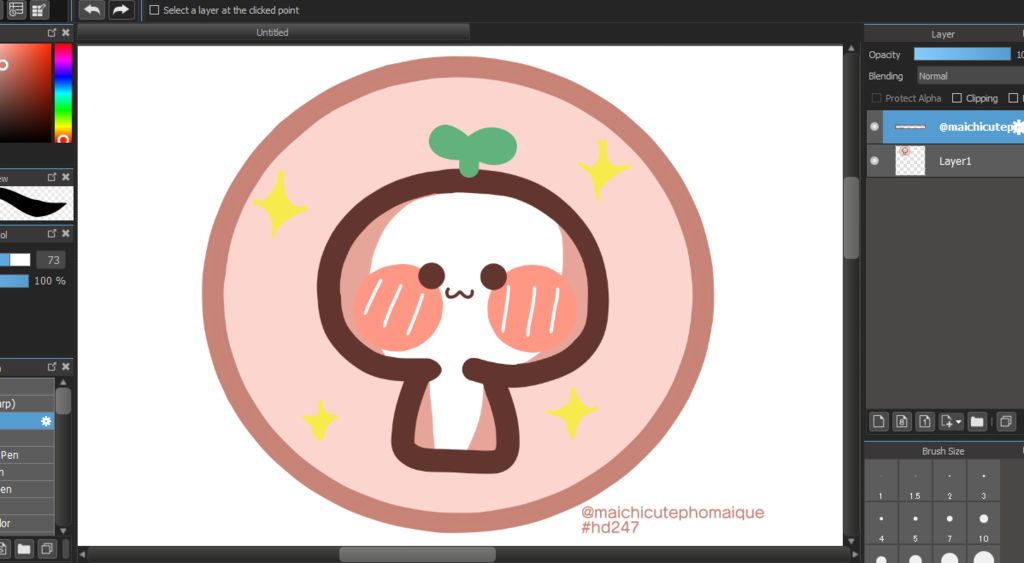Image resolution: width=1024 pixels, height=563 pixels.
Task: Click the brush list scroll-down arrow
Action: pyautogui.click(x=63, y=530)
